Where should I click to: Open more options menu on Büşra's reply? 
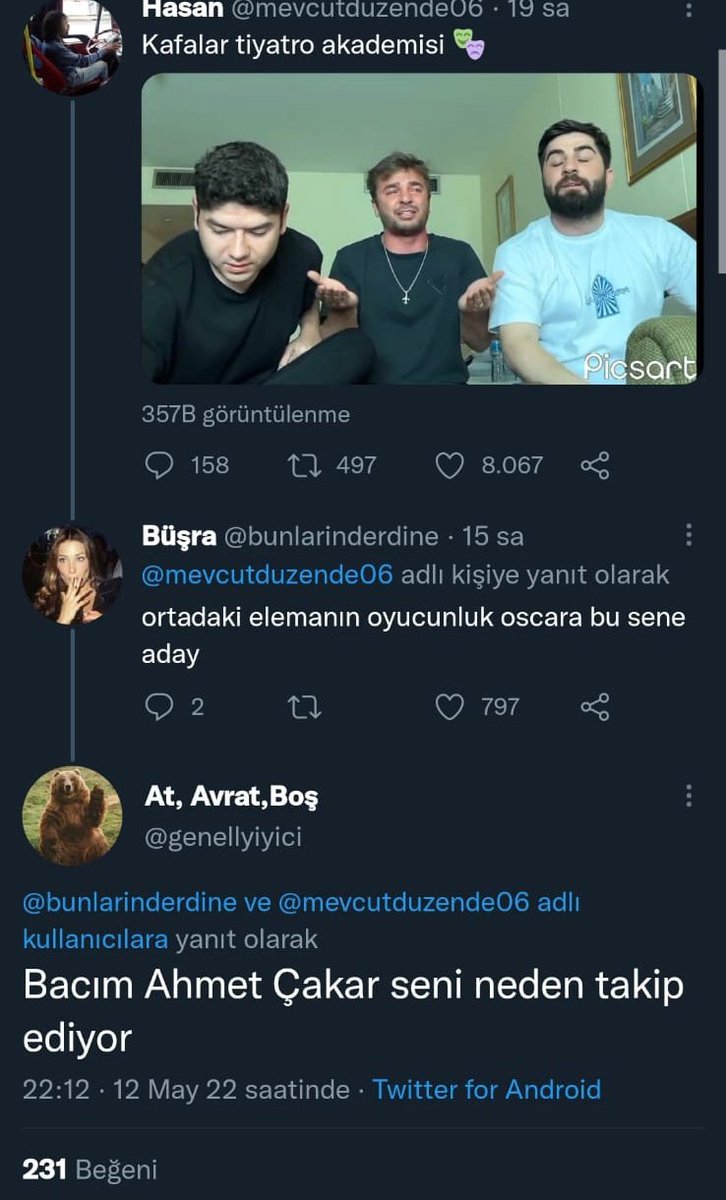pyautogui.click(x=689, y=536)
